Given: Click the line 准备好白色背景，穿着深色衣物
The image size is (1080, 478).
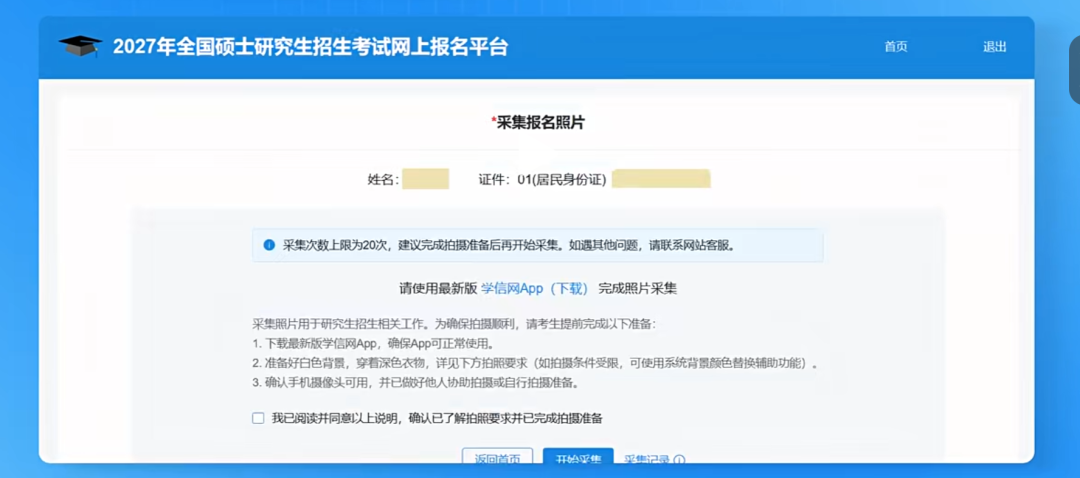Looking at the screenshot, I should click(535, 362).
